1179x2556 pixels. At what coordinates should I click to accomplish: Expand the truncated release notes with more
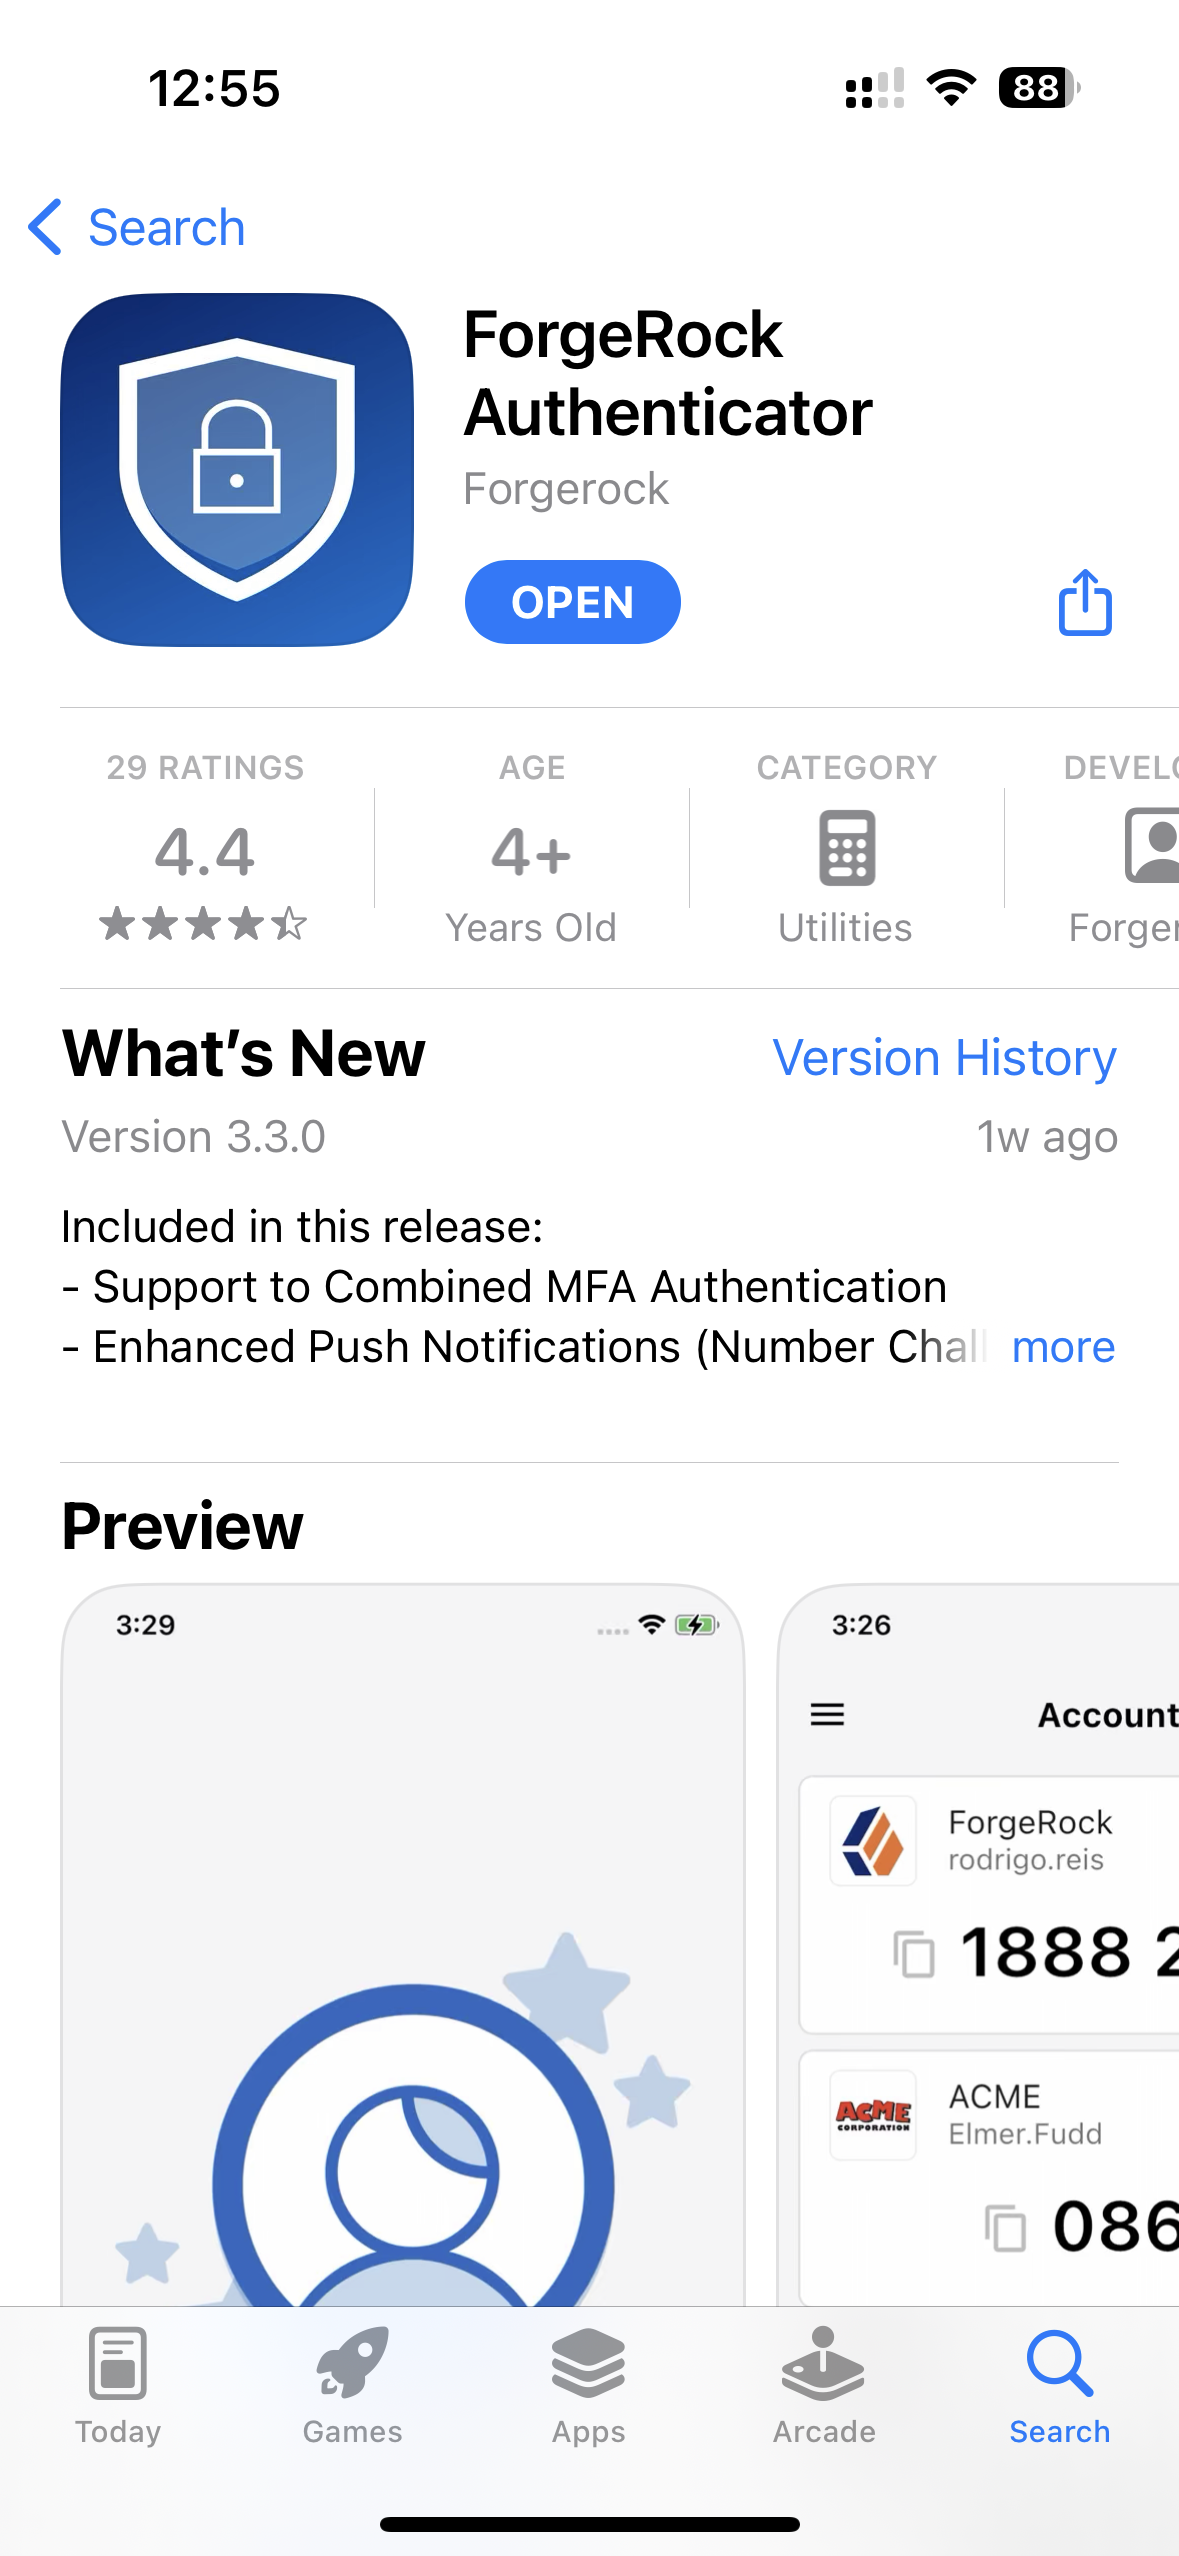1062,1347
